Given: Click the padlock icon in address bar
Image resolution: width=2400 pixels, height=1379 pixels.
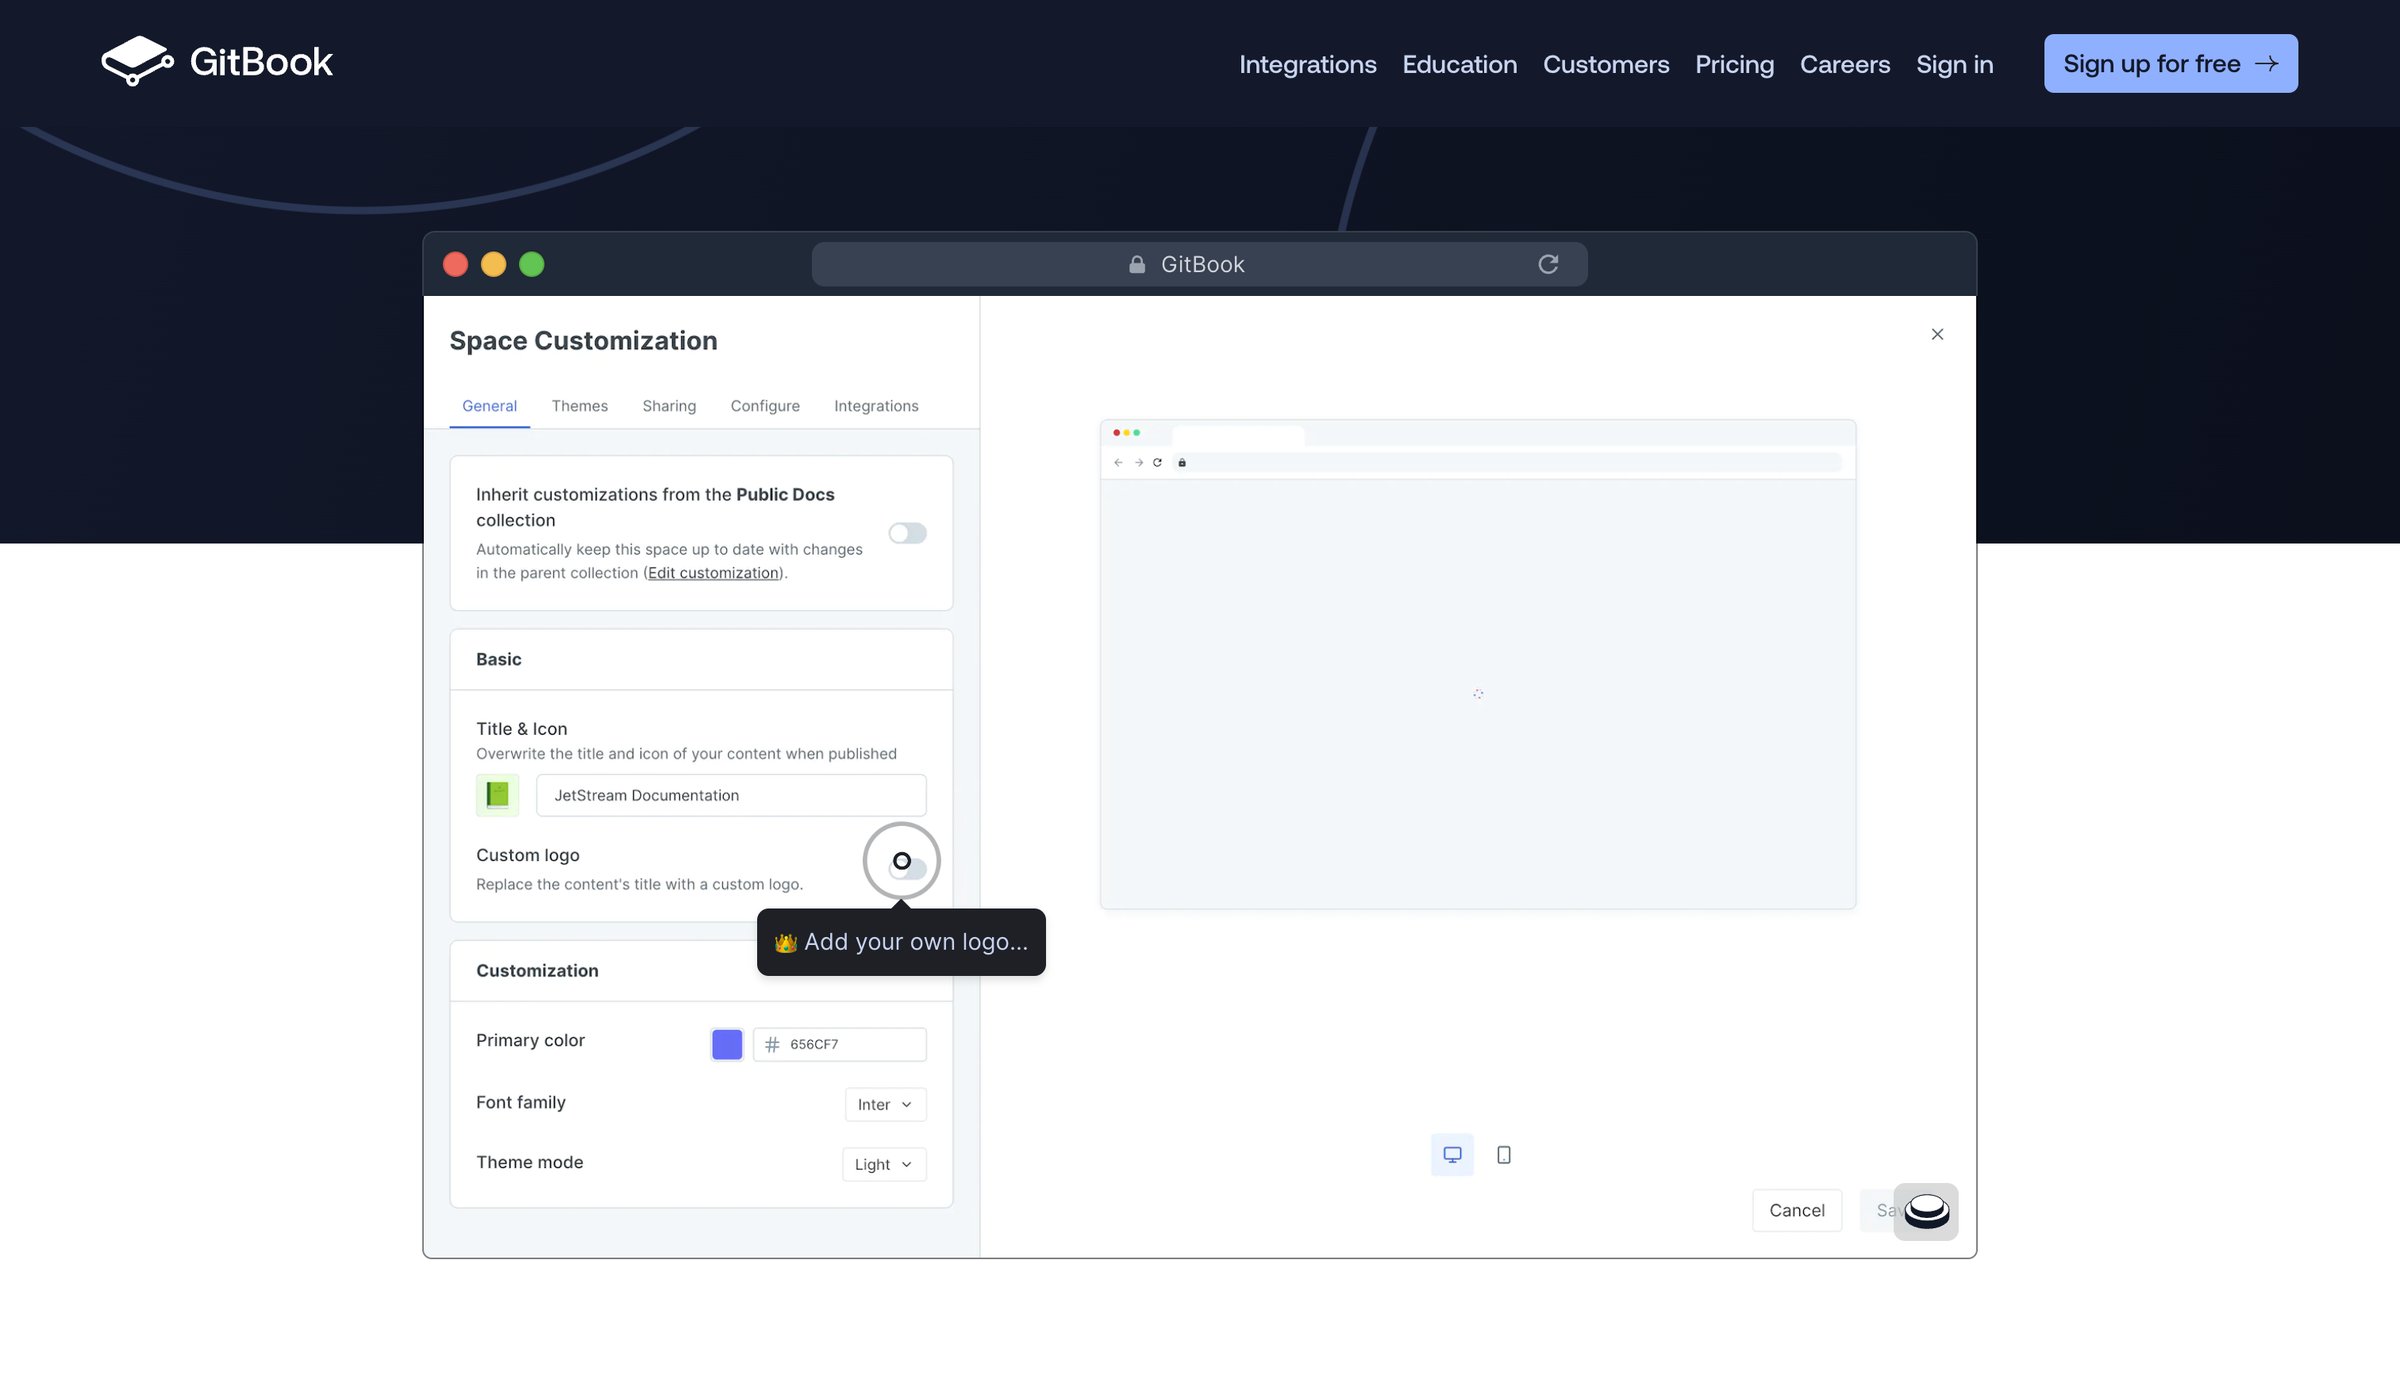Looking at the screenshot, I should point(1137,264).
